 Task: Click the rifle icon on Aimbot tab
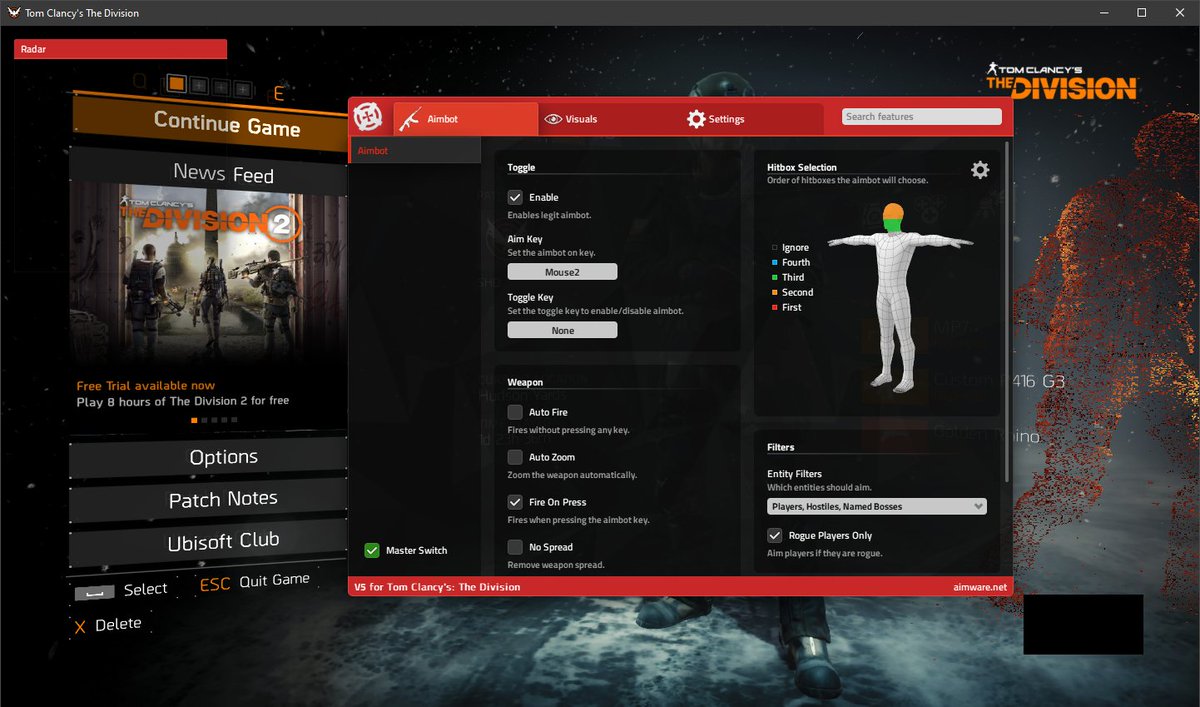[409, 119]
